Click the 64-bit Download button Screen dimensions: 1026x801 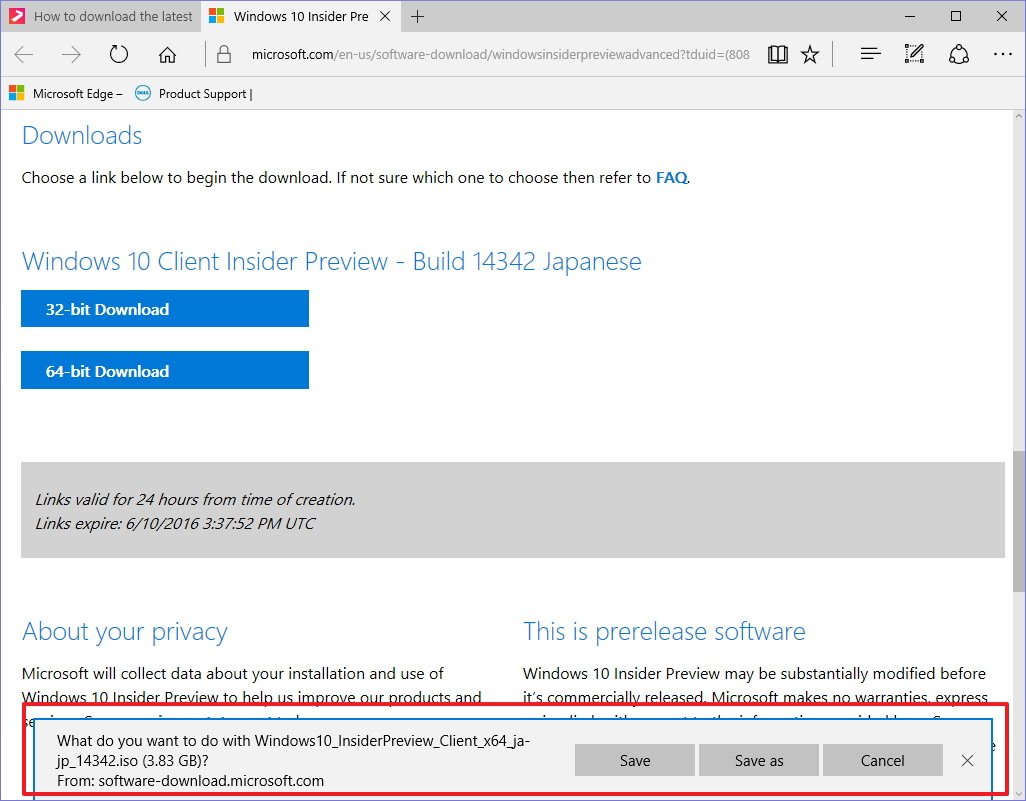click(165, 370)
